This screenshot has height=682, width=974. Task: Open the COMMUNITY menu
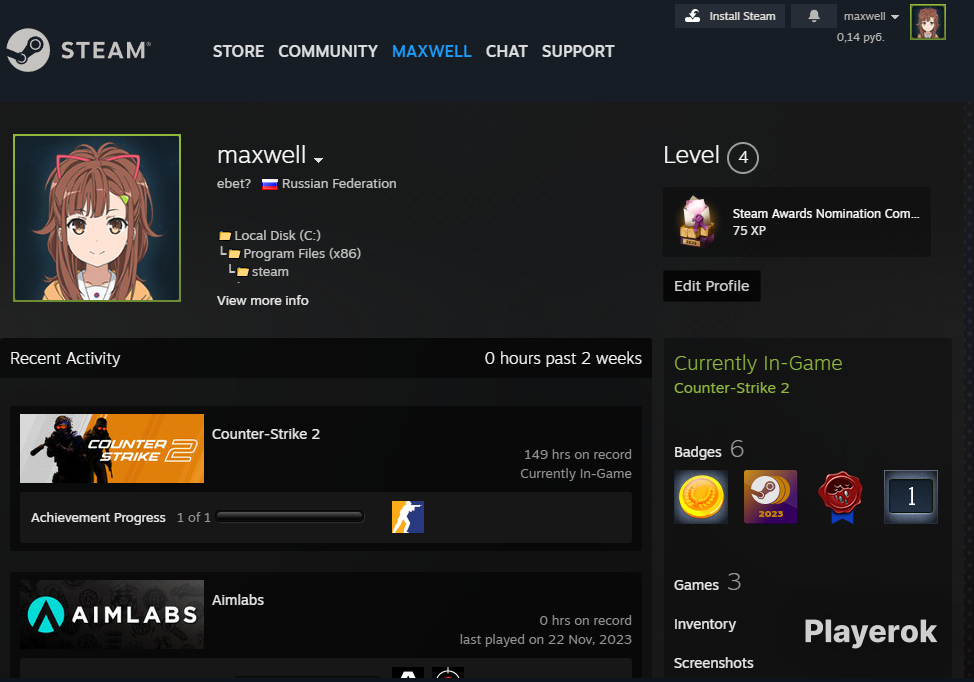pyautogui.click(x=328, y=52)
